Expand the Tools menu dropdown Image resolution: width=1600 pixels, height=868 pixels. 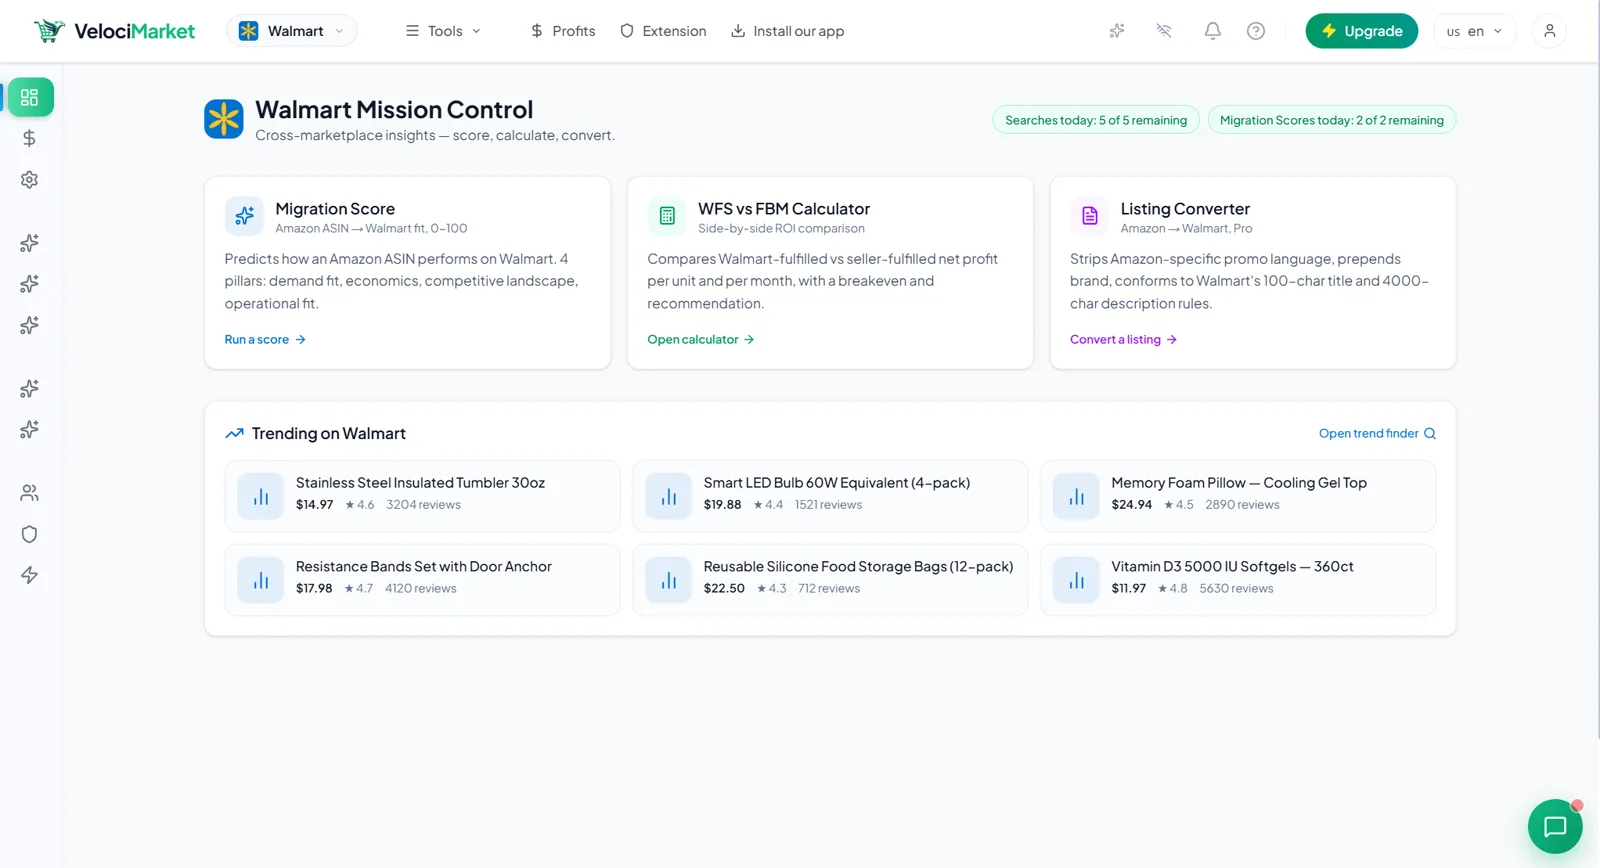443,31
